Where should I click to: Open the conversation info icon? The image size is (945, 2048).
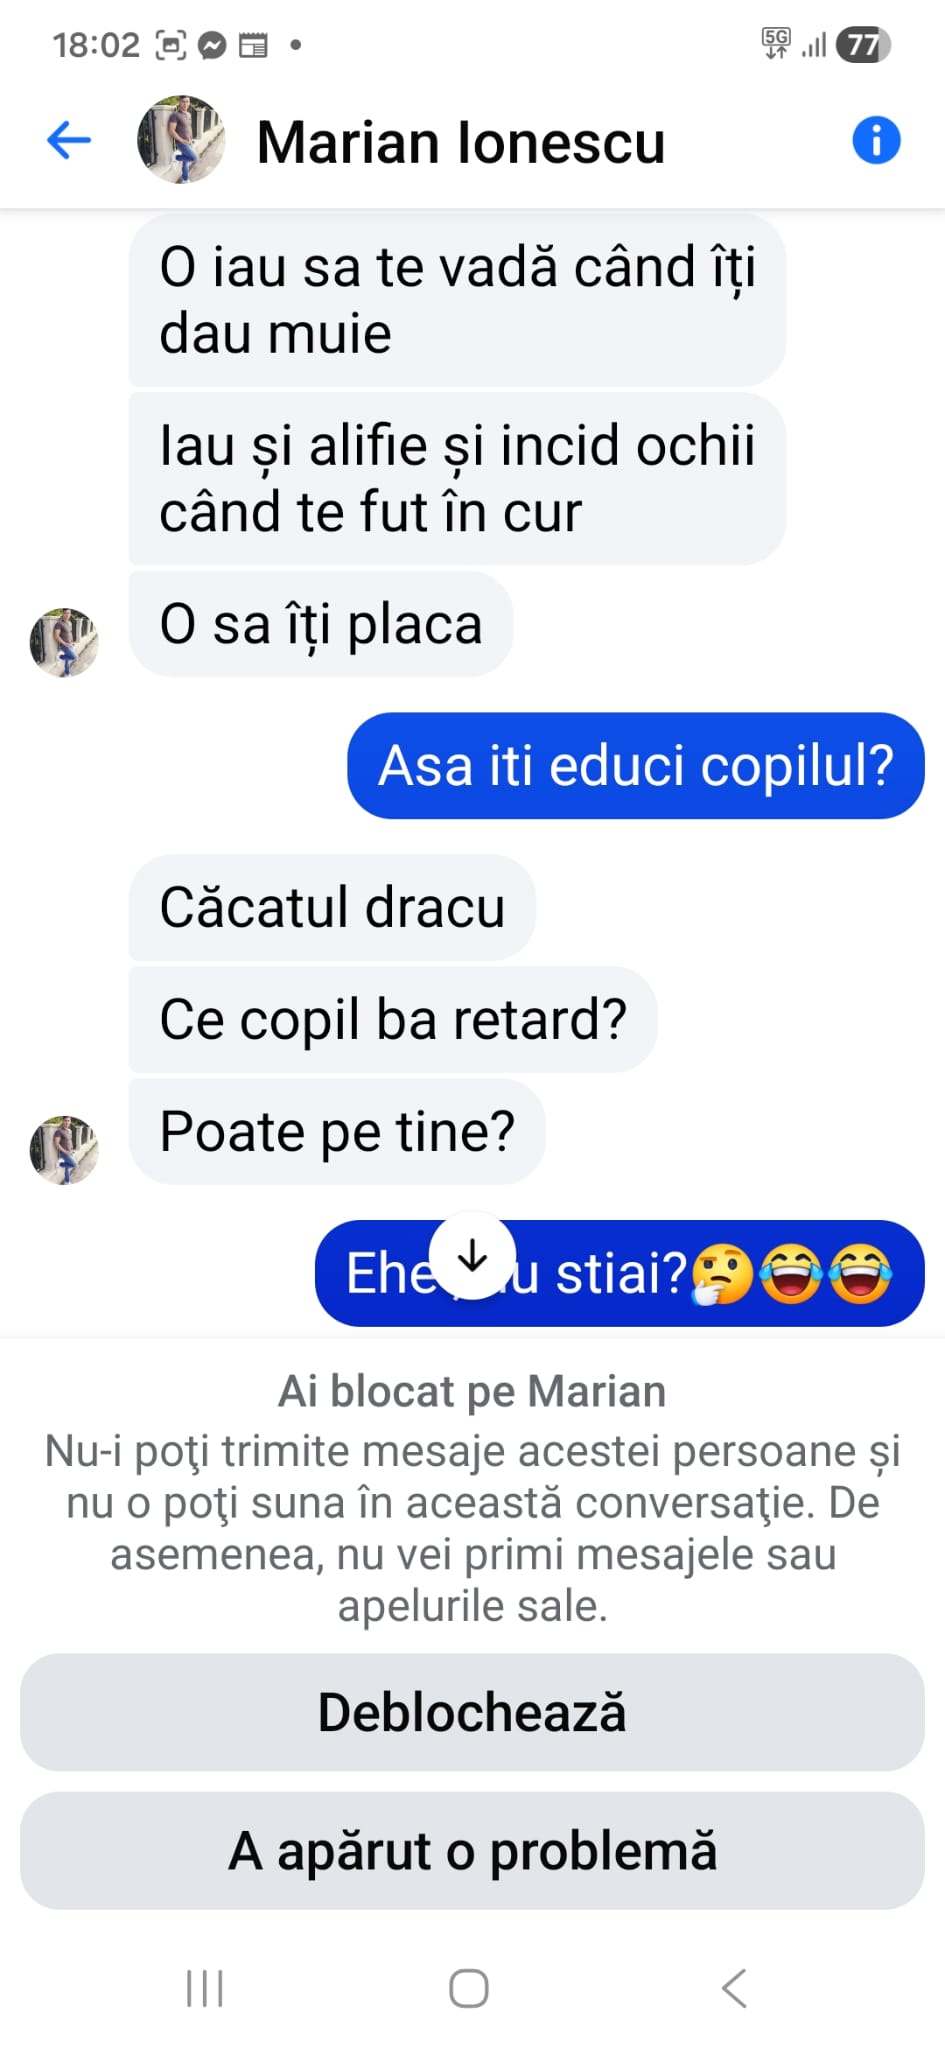876,140
